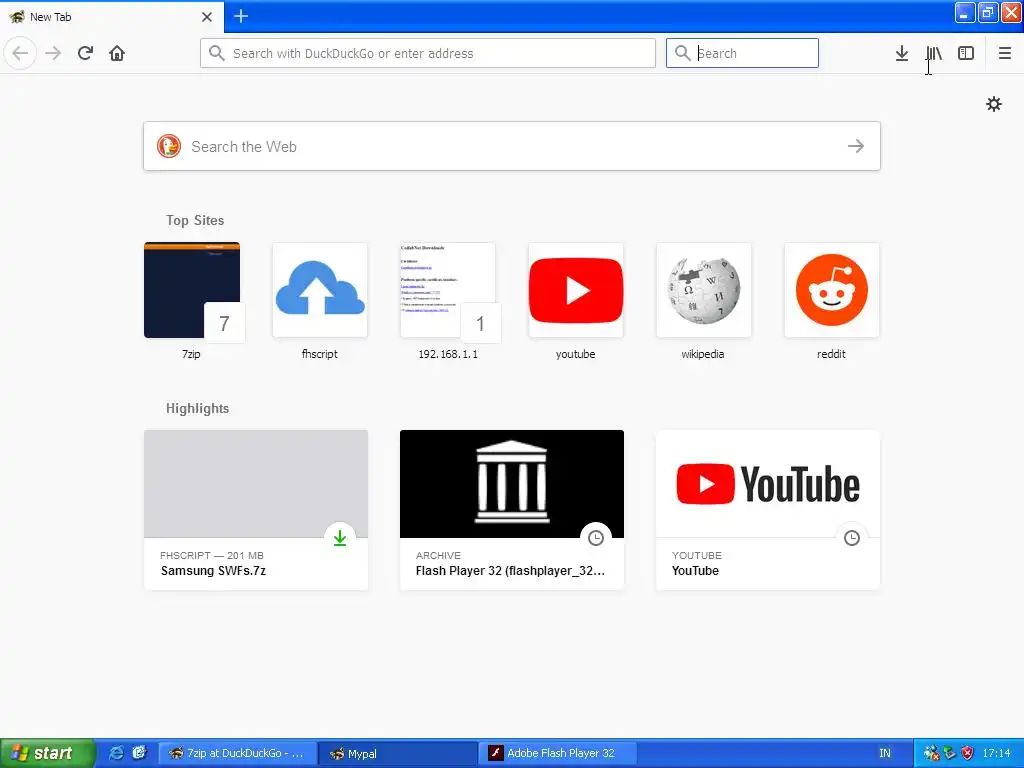This screenshot has height=768, width=1024.
Task: Click the first system tray icon
Action: click(931, 753)
